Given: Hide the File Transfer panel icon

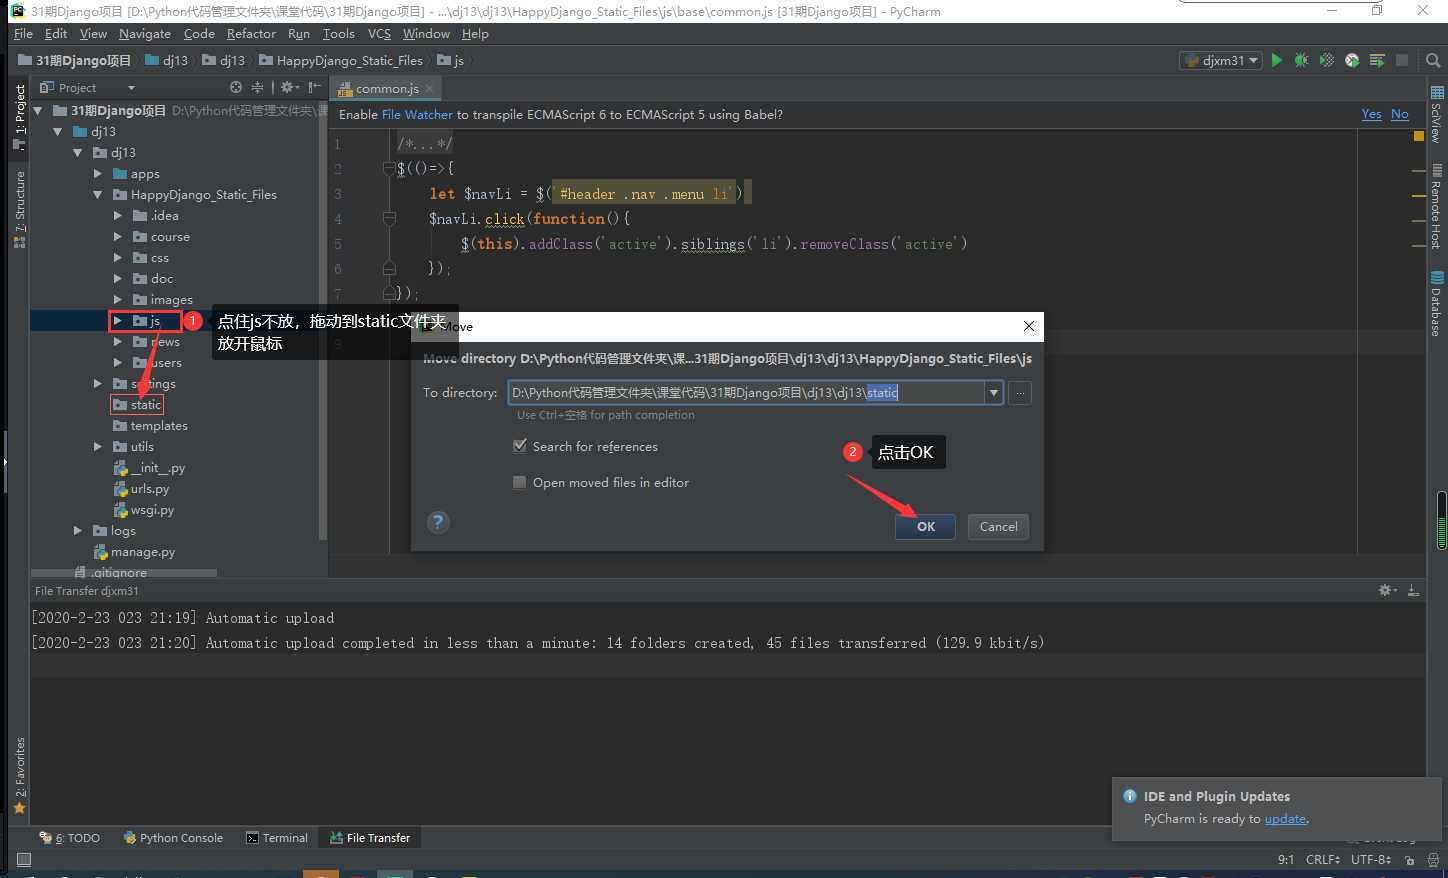Looking at the screenshot, I should pos(1413,590).
